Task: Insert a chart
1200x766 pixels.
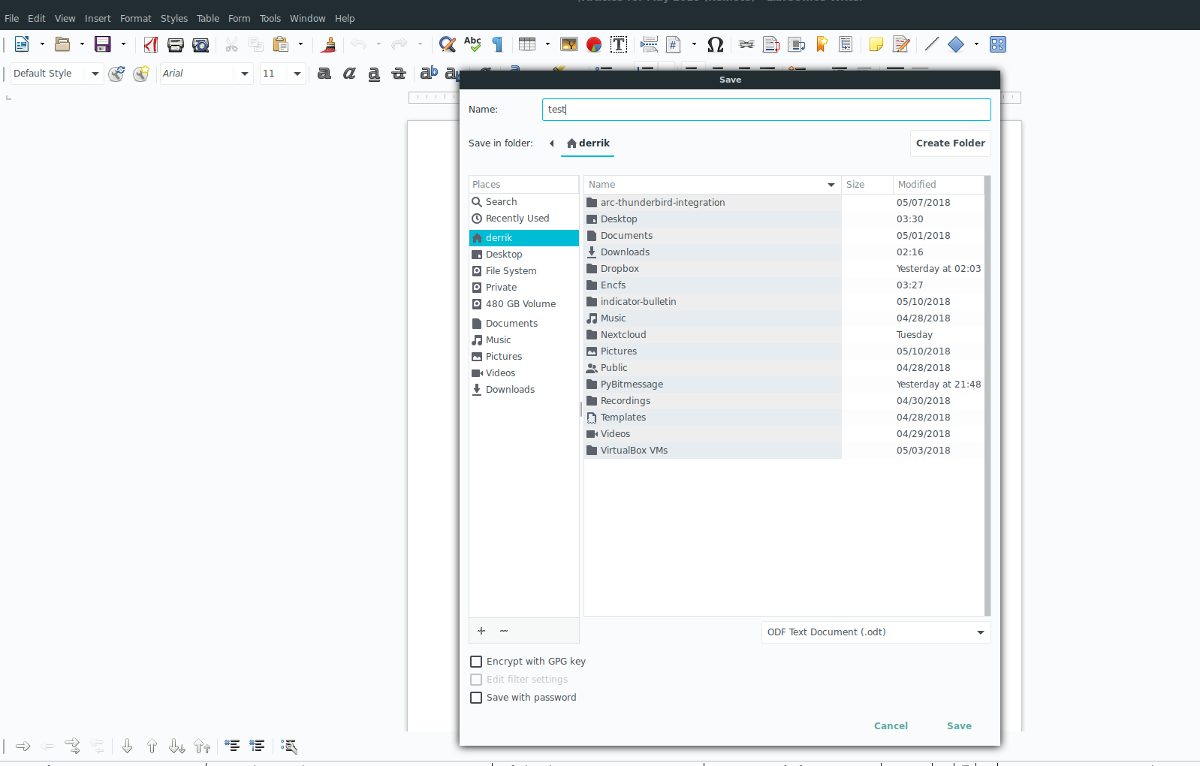Action: point(592,44)
